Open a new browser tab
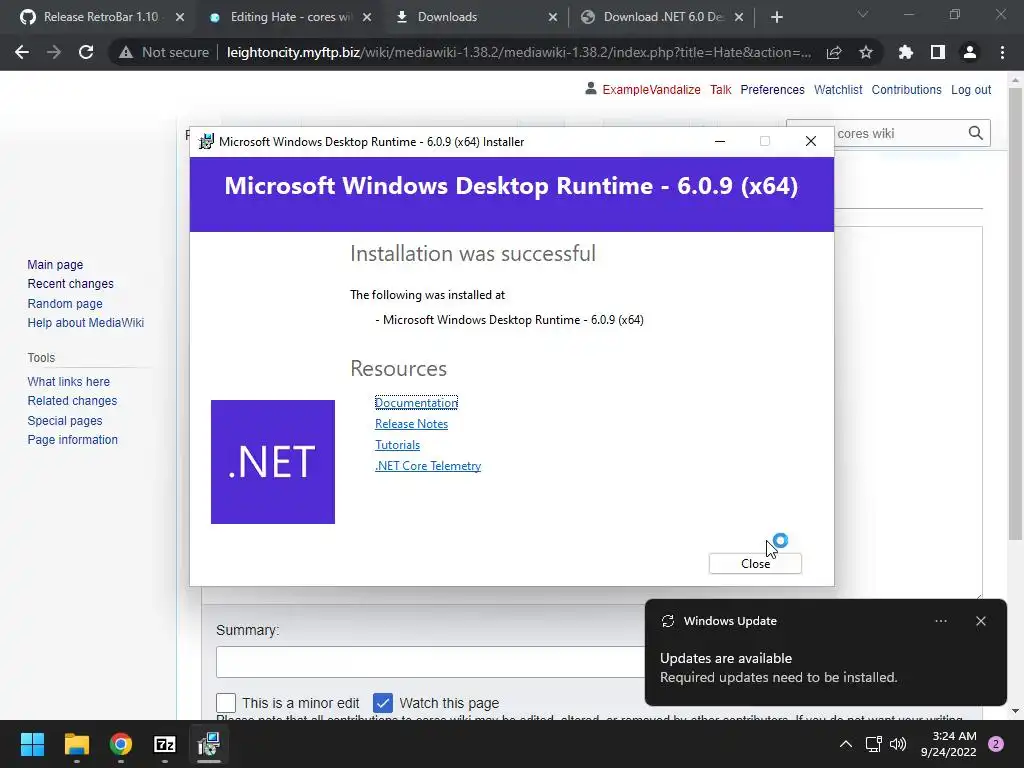 coord(776,17)
